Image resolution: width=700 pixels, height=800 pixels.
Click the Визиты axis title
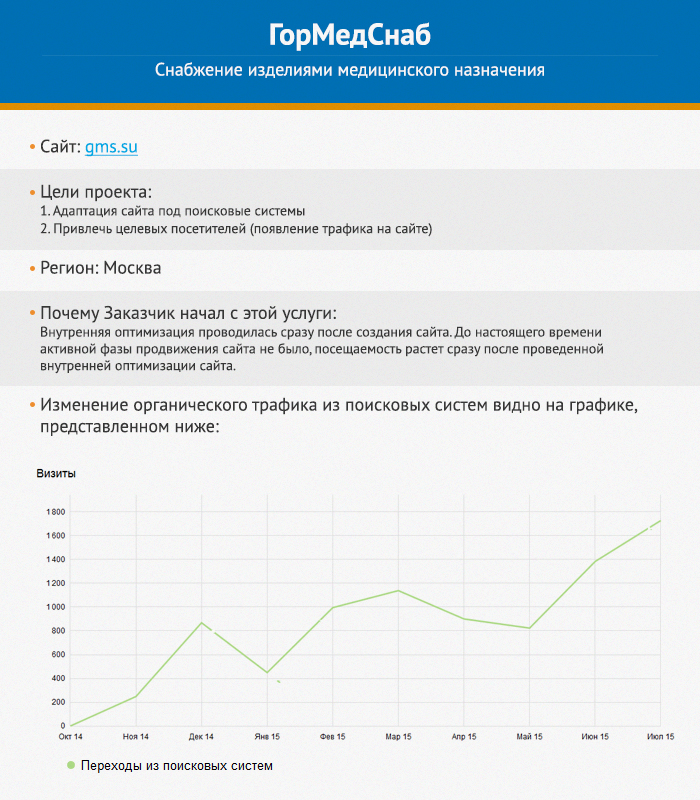coord(56,473)
